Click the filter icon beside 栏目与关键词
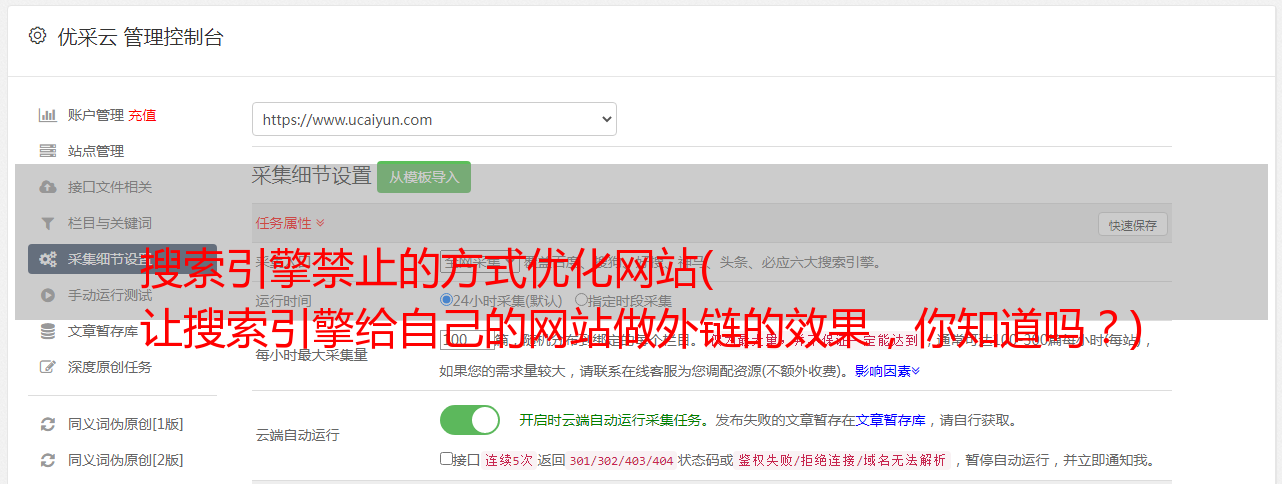 (47, 223)
